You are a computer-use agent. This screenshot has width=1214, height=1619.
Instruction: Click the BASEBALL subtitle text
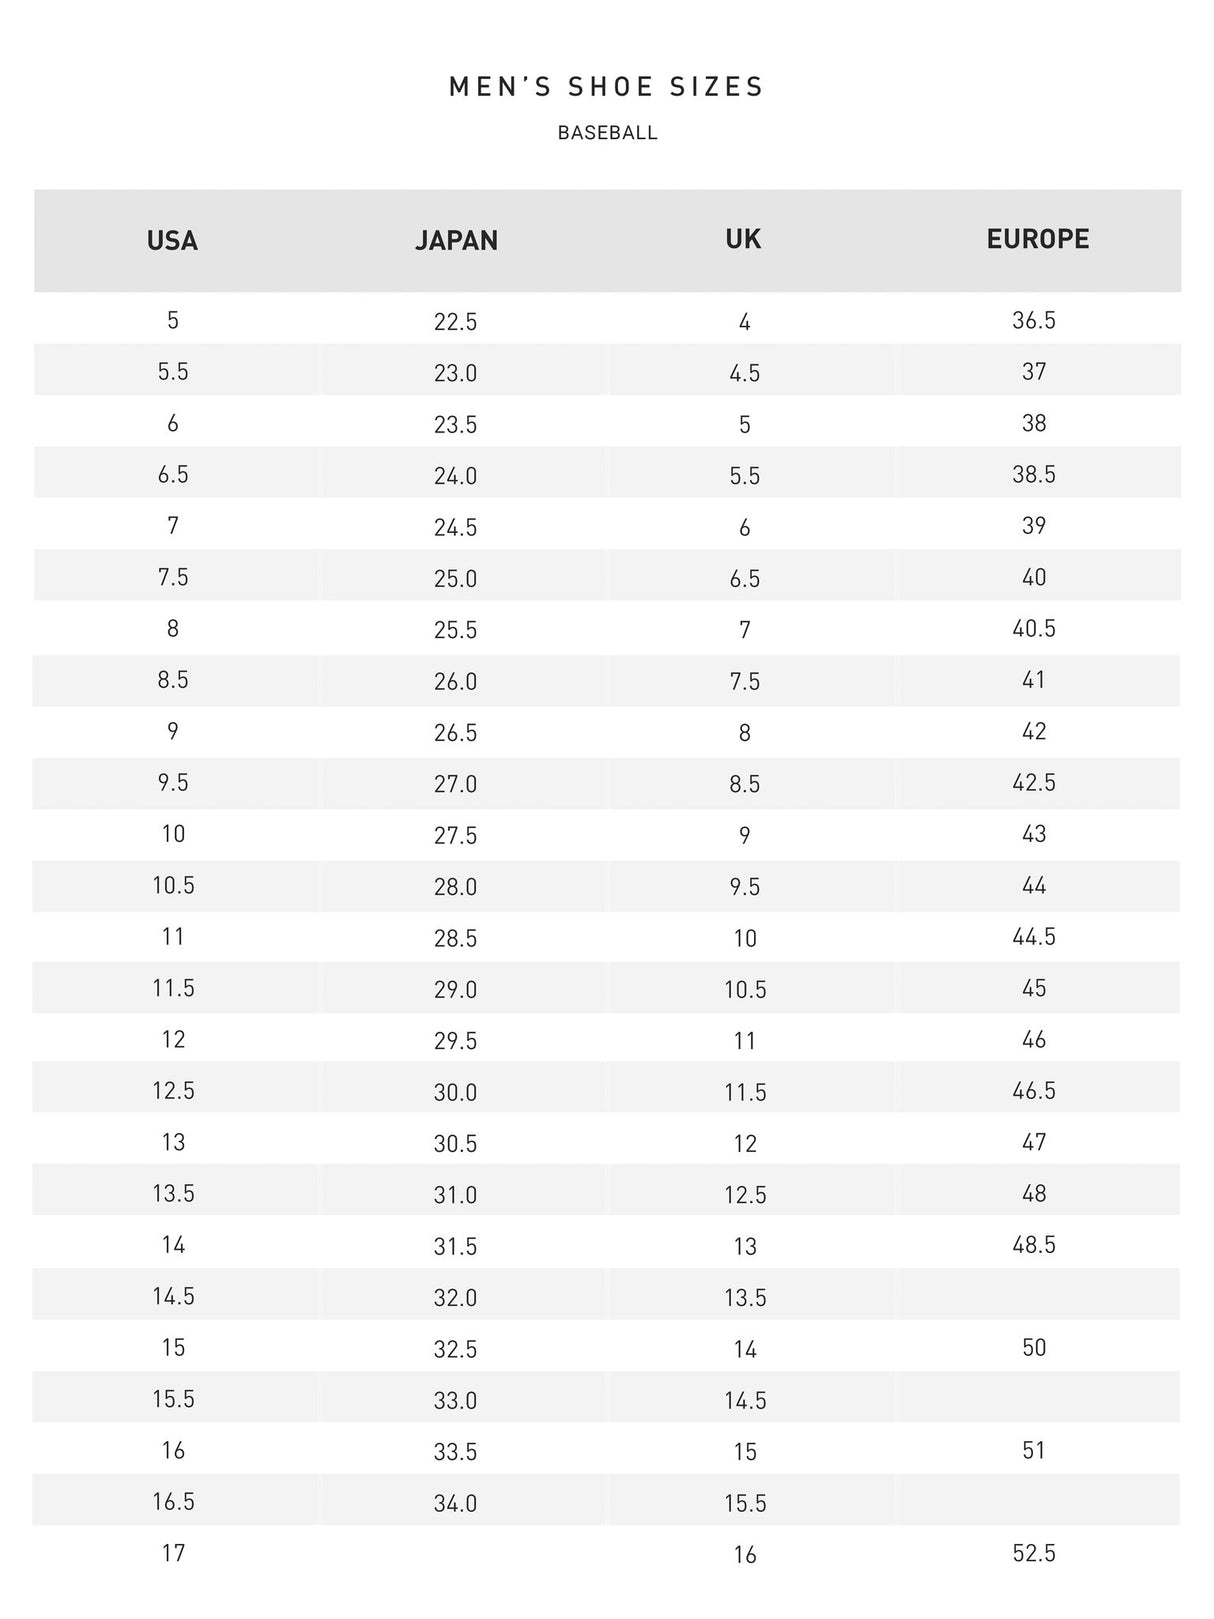tap(607, 133)
